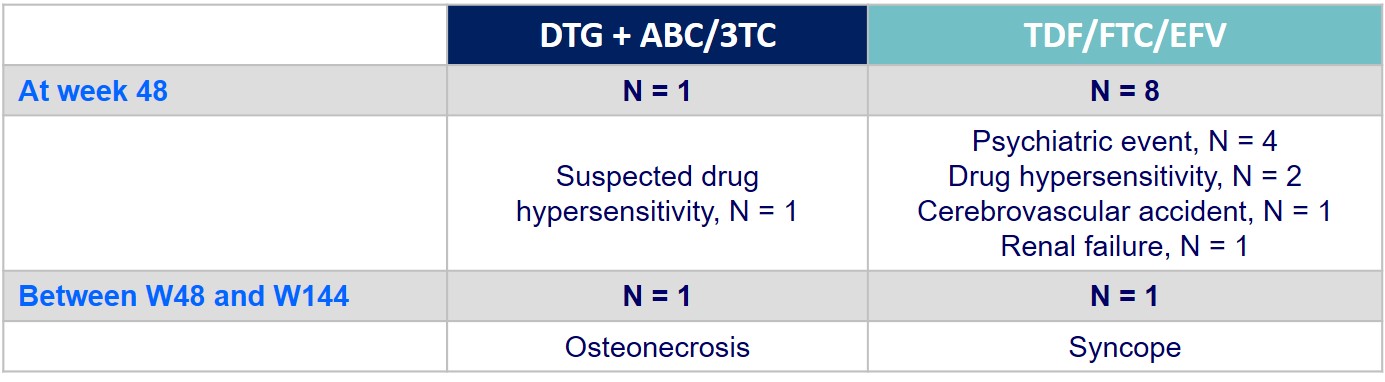Image resolution: width=1385 pixels, height=382 pixels.
Task: Click the empty cell beside Osteonecrosis
Action: [225, 346]
